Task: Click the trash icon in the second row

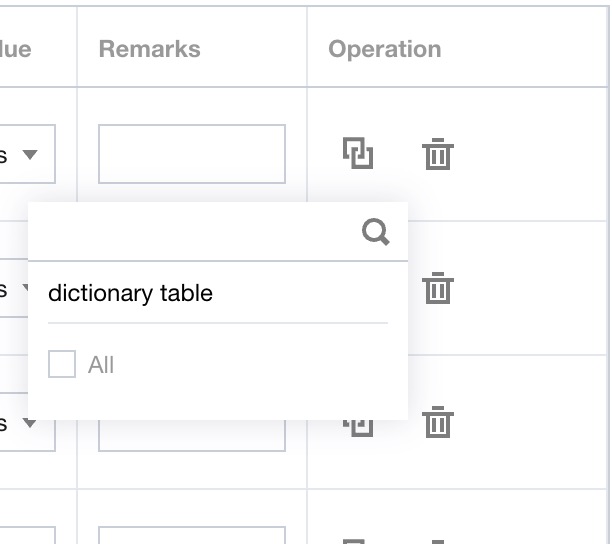Action: tap(437, 288)
